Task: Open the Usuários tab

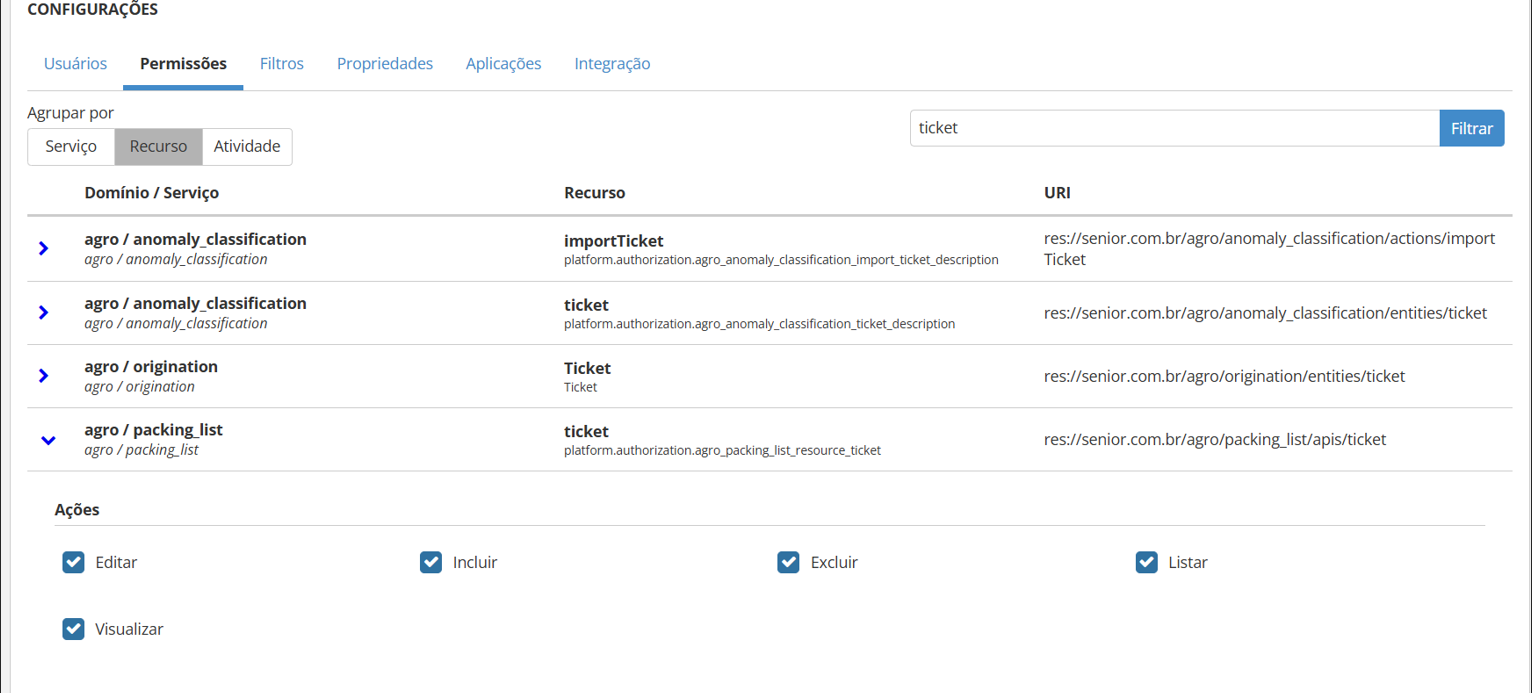Action: pyautogui.click(x=75, y=64)
